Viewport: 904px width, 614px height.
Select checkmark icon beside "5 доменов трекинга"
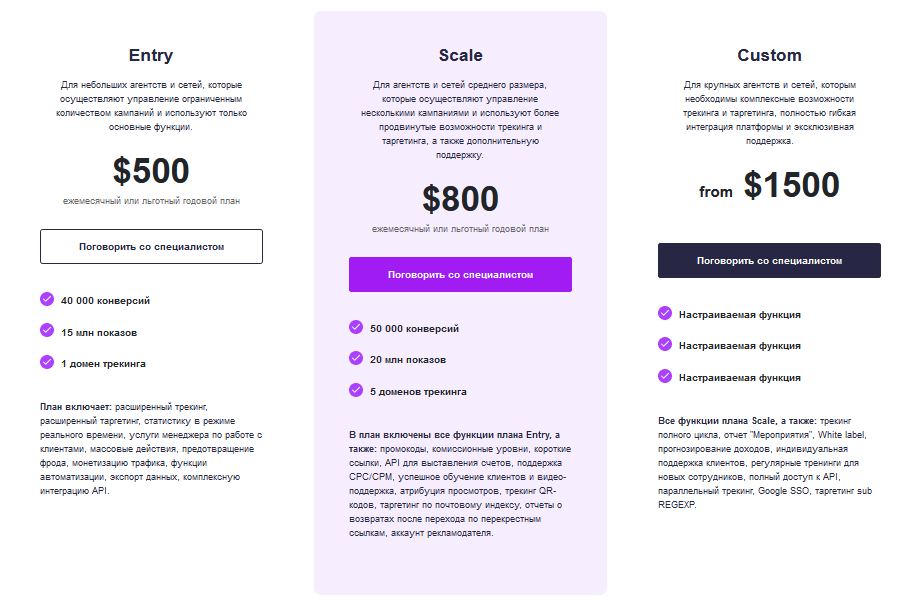click(356, 390)
